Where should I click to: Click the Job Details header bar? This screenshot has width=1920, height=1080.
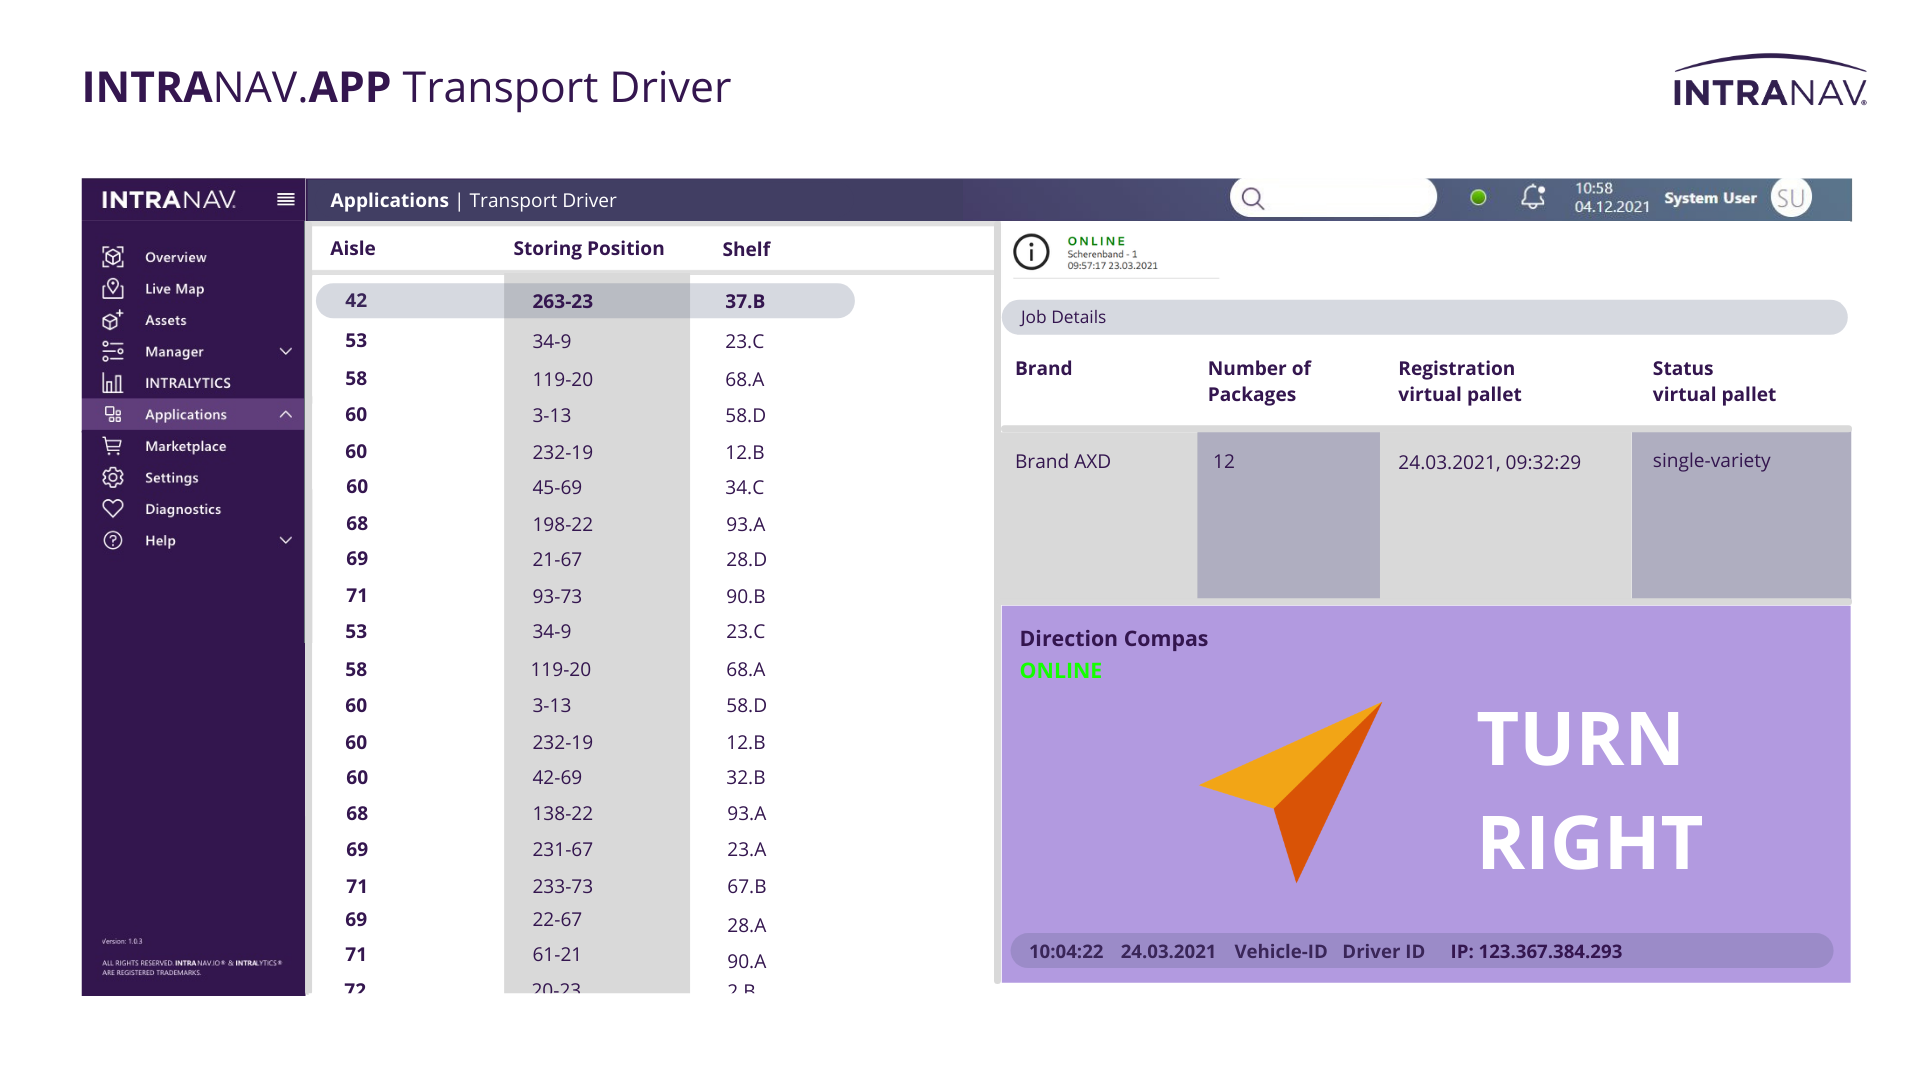coord(1424,317)
